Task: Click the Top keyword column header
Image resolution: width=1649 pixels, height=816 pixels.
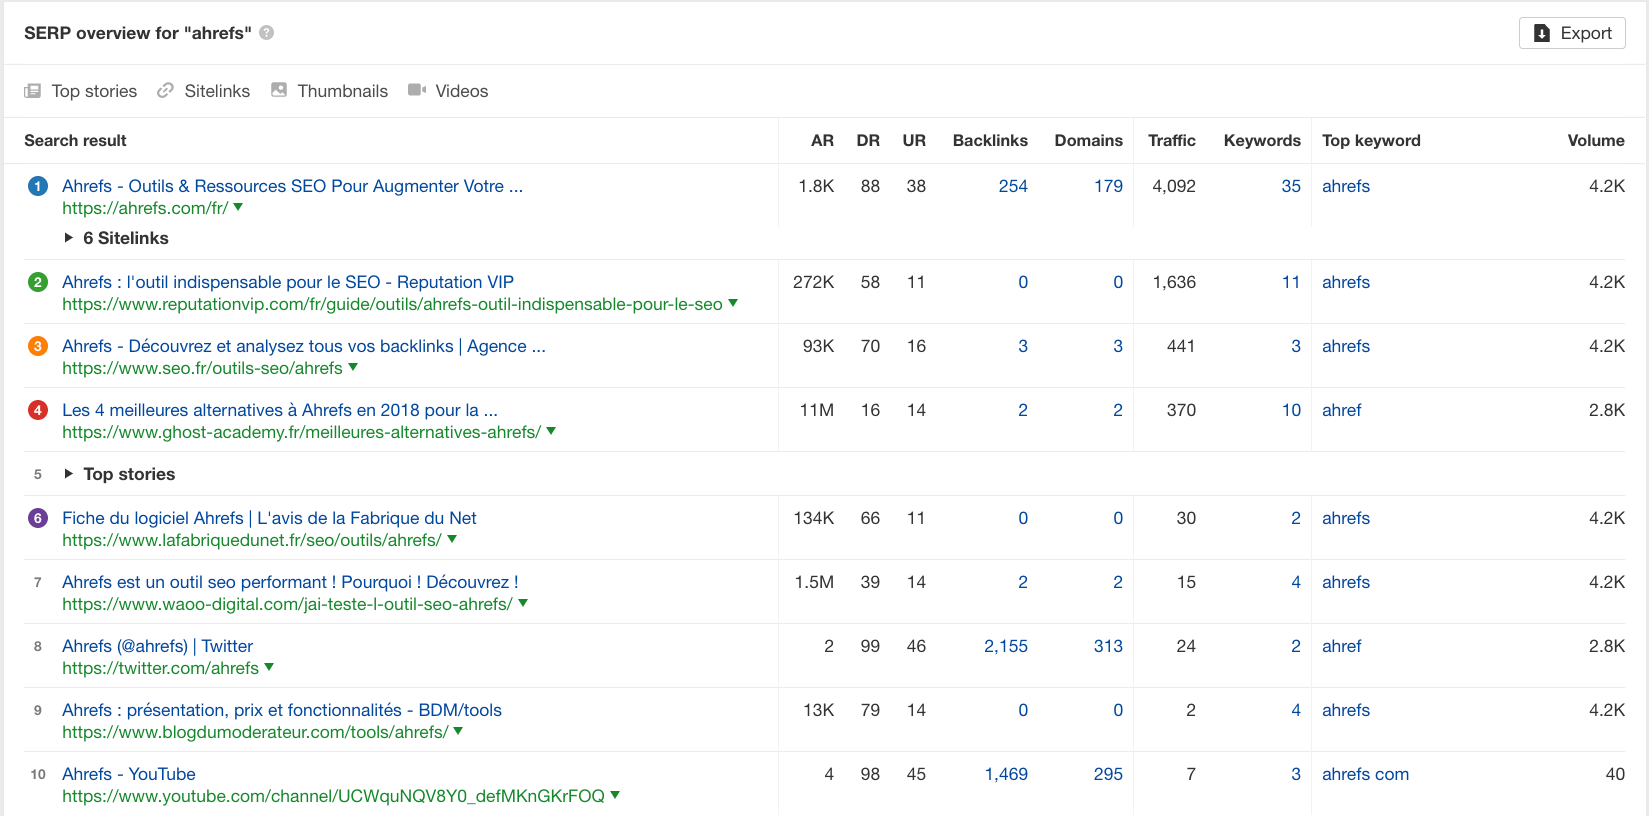Action: (x=1371, y=141)
